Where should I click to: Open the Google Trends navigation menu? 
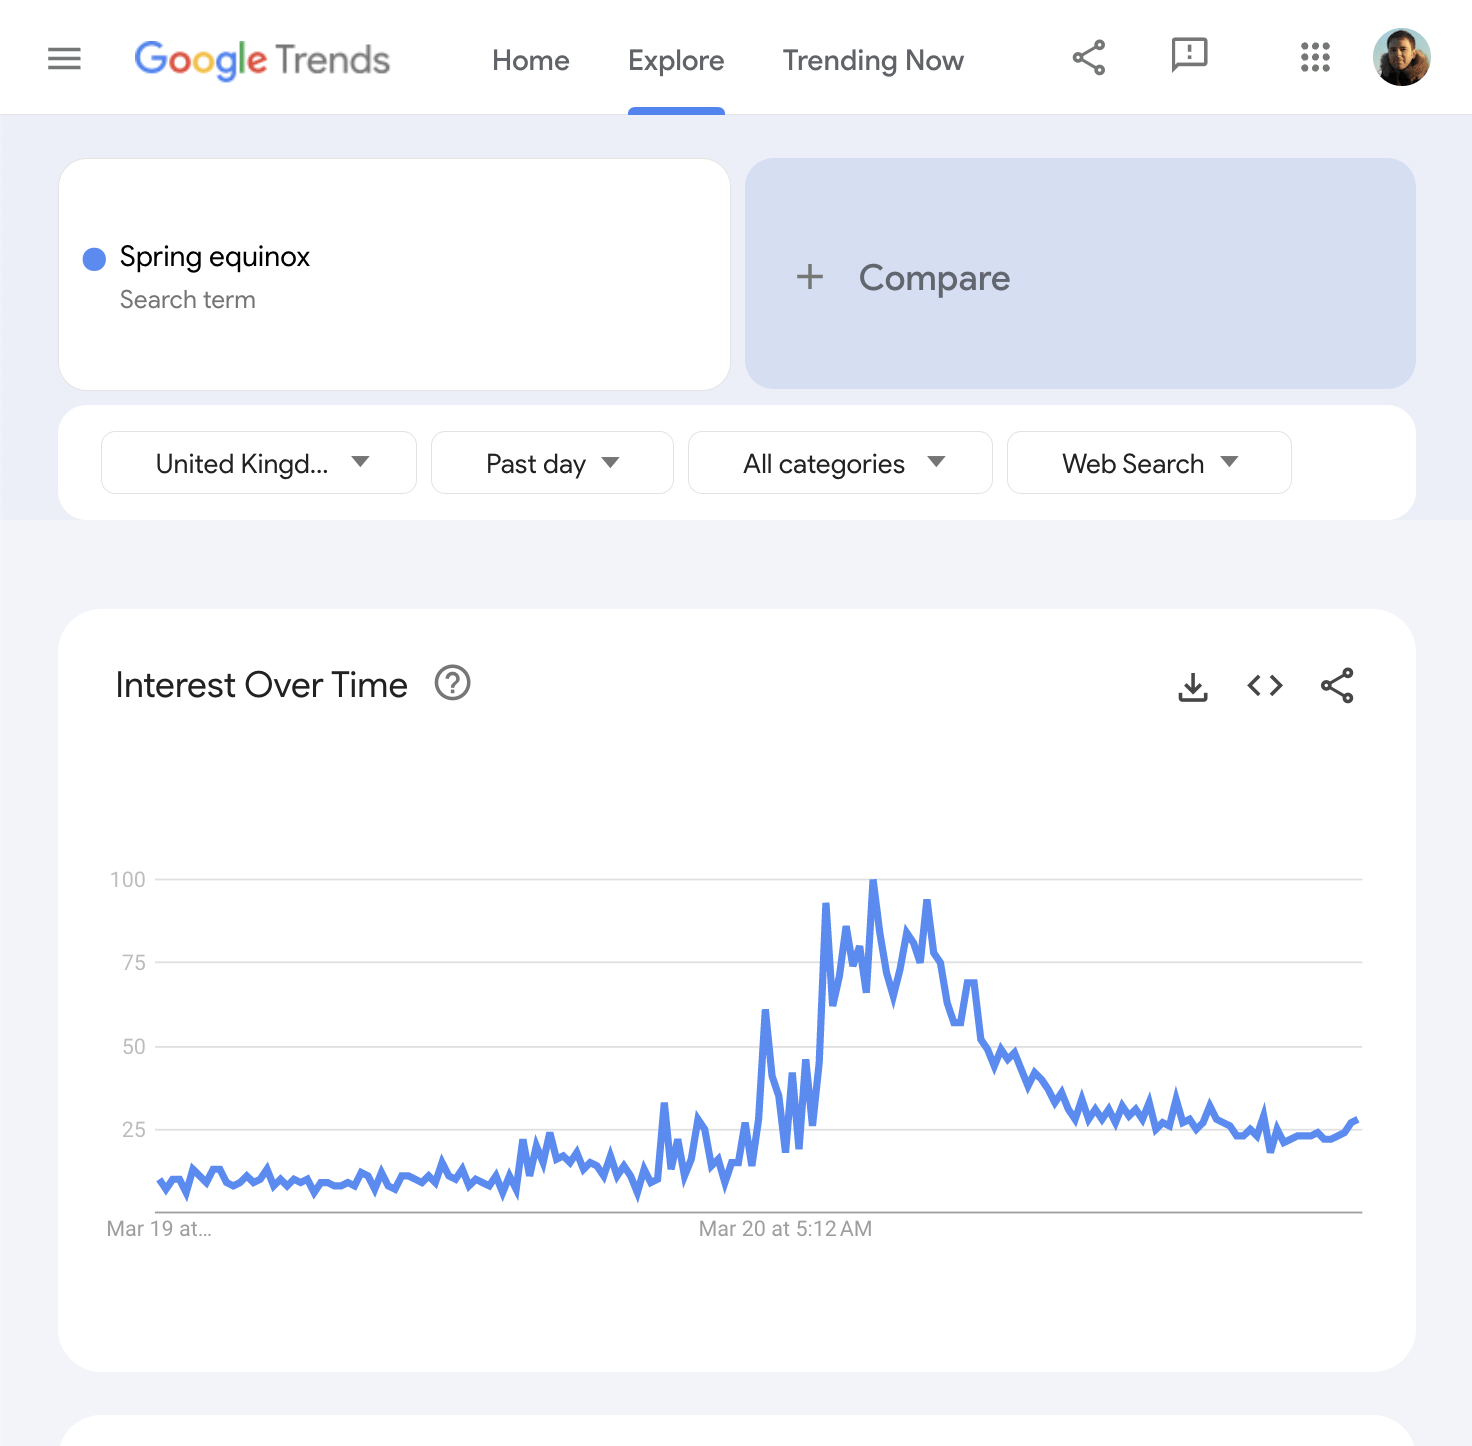[64, 58]
